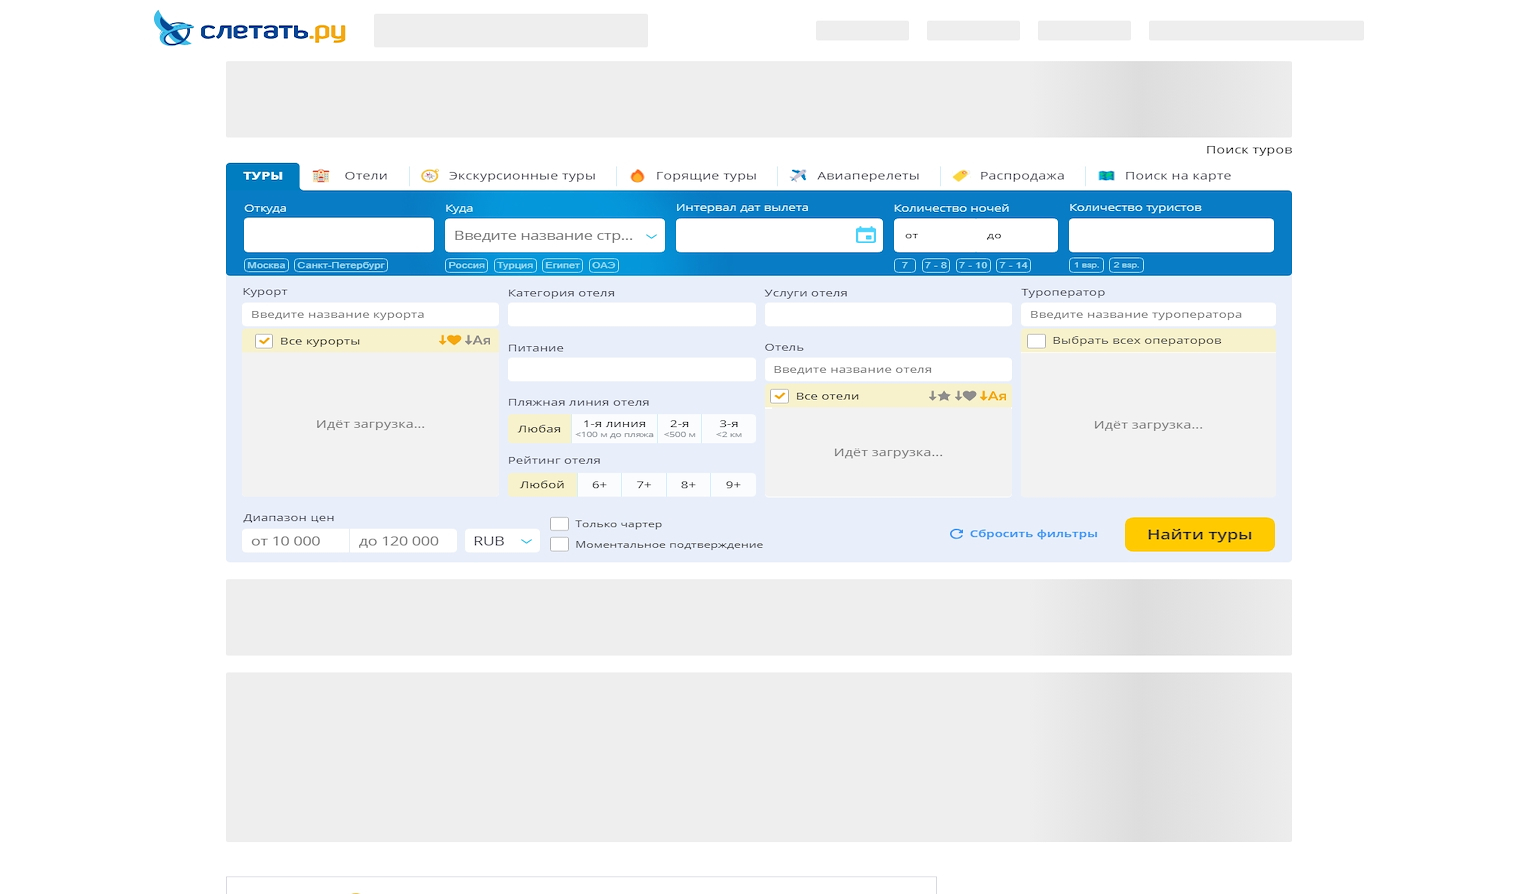Toggle the Все курорты checkbox
This screenshot has height=894, width=1518.
264,341
